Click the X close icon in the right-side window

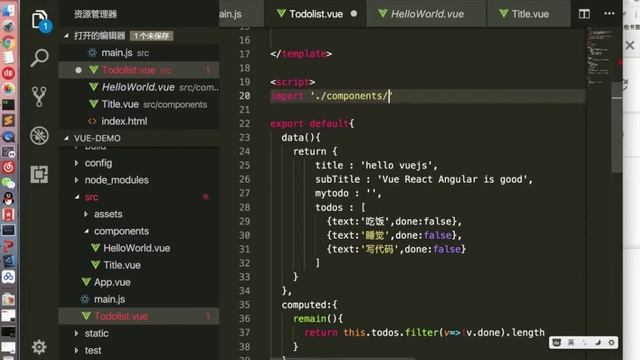(x=630, y=45)
